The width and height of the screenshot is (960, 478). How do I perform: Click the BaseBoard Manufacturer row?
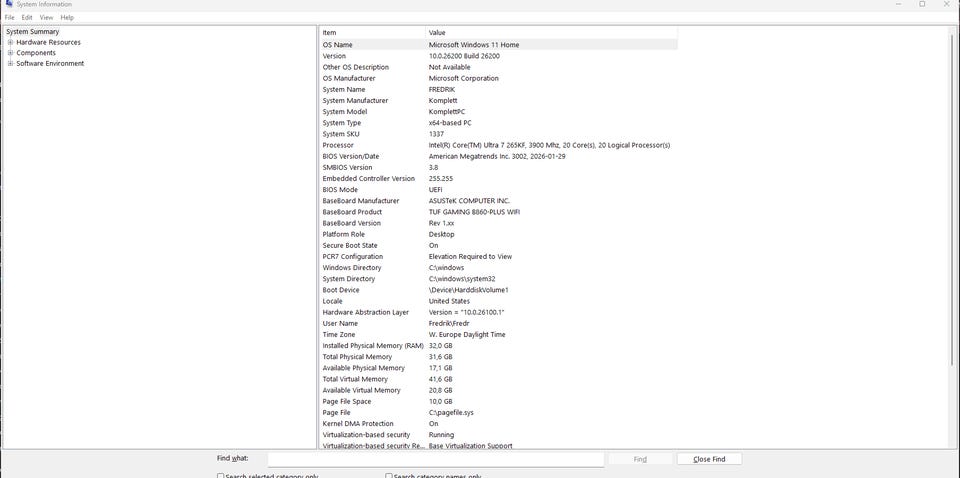pos(498,201)
